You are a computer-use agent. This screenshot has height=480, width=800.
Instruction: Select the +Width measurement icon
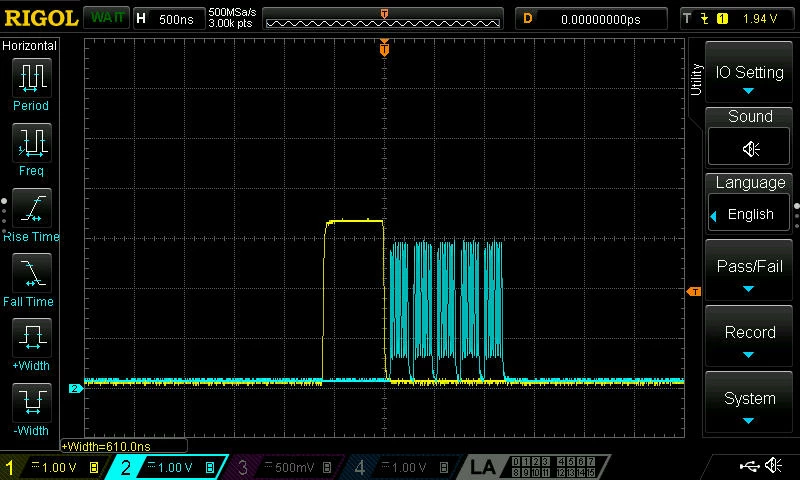tap(32, 337)
